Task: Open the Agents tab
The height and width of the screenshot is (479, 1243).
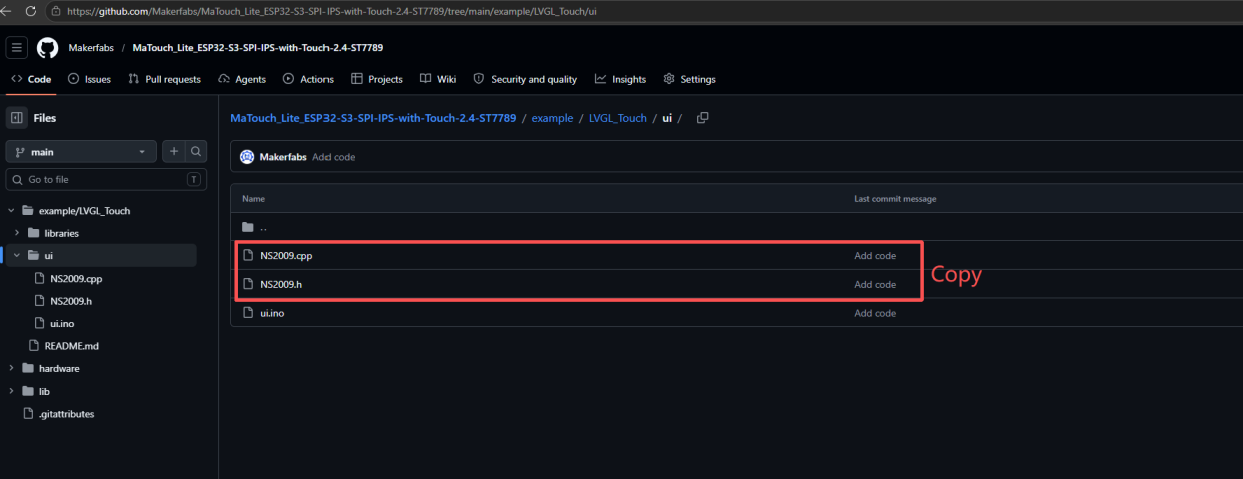Action: point(242,79)
